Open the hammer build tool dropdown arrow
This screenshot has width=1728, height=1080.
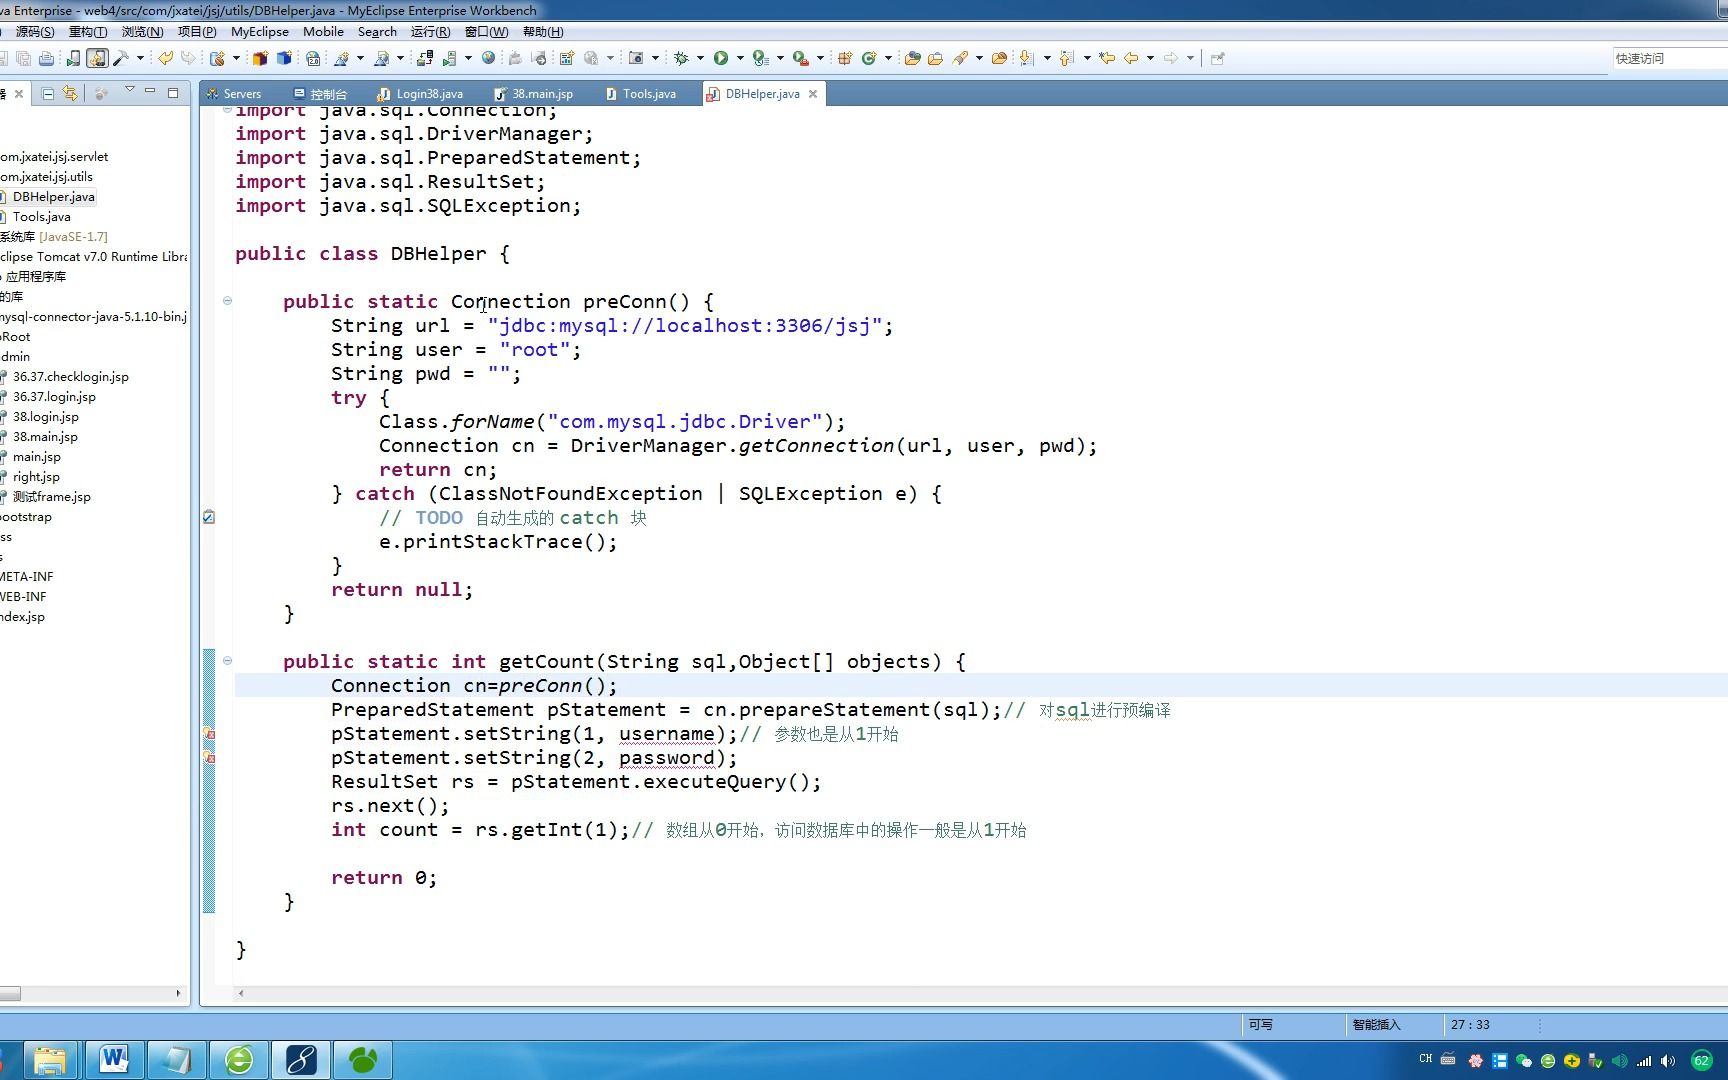tap(140, 58)
